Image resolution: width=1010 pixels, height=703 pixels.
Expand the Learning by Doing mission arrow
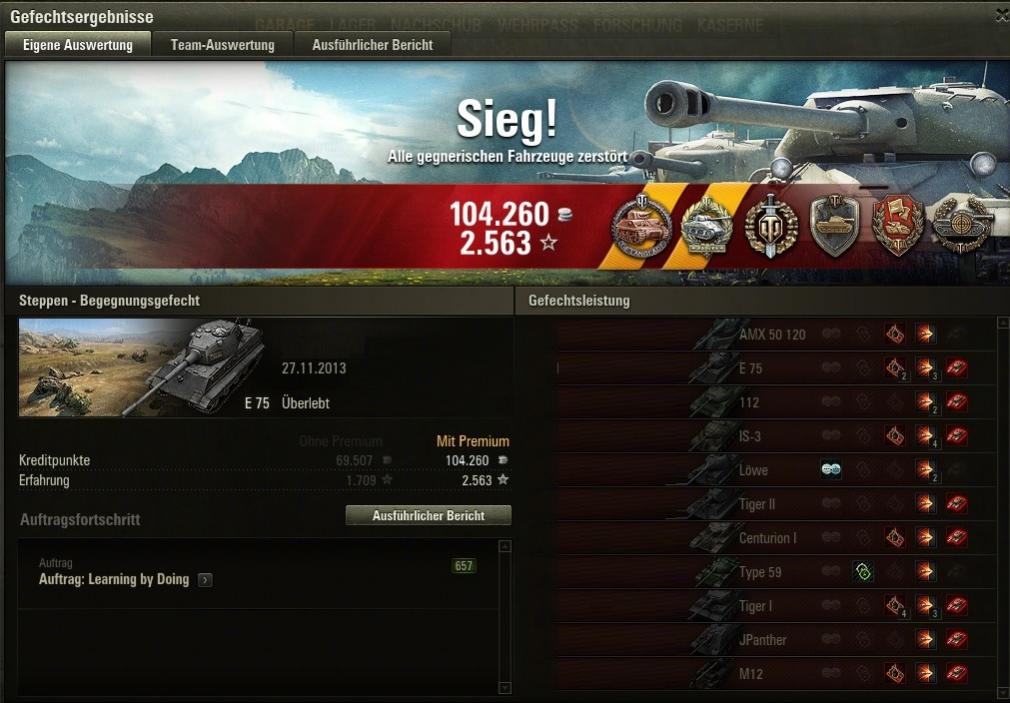click(205, 580)
